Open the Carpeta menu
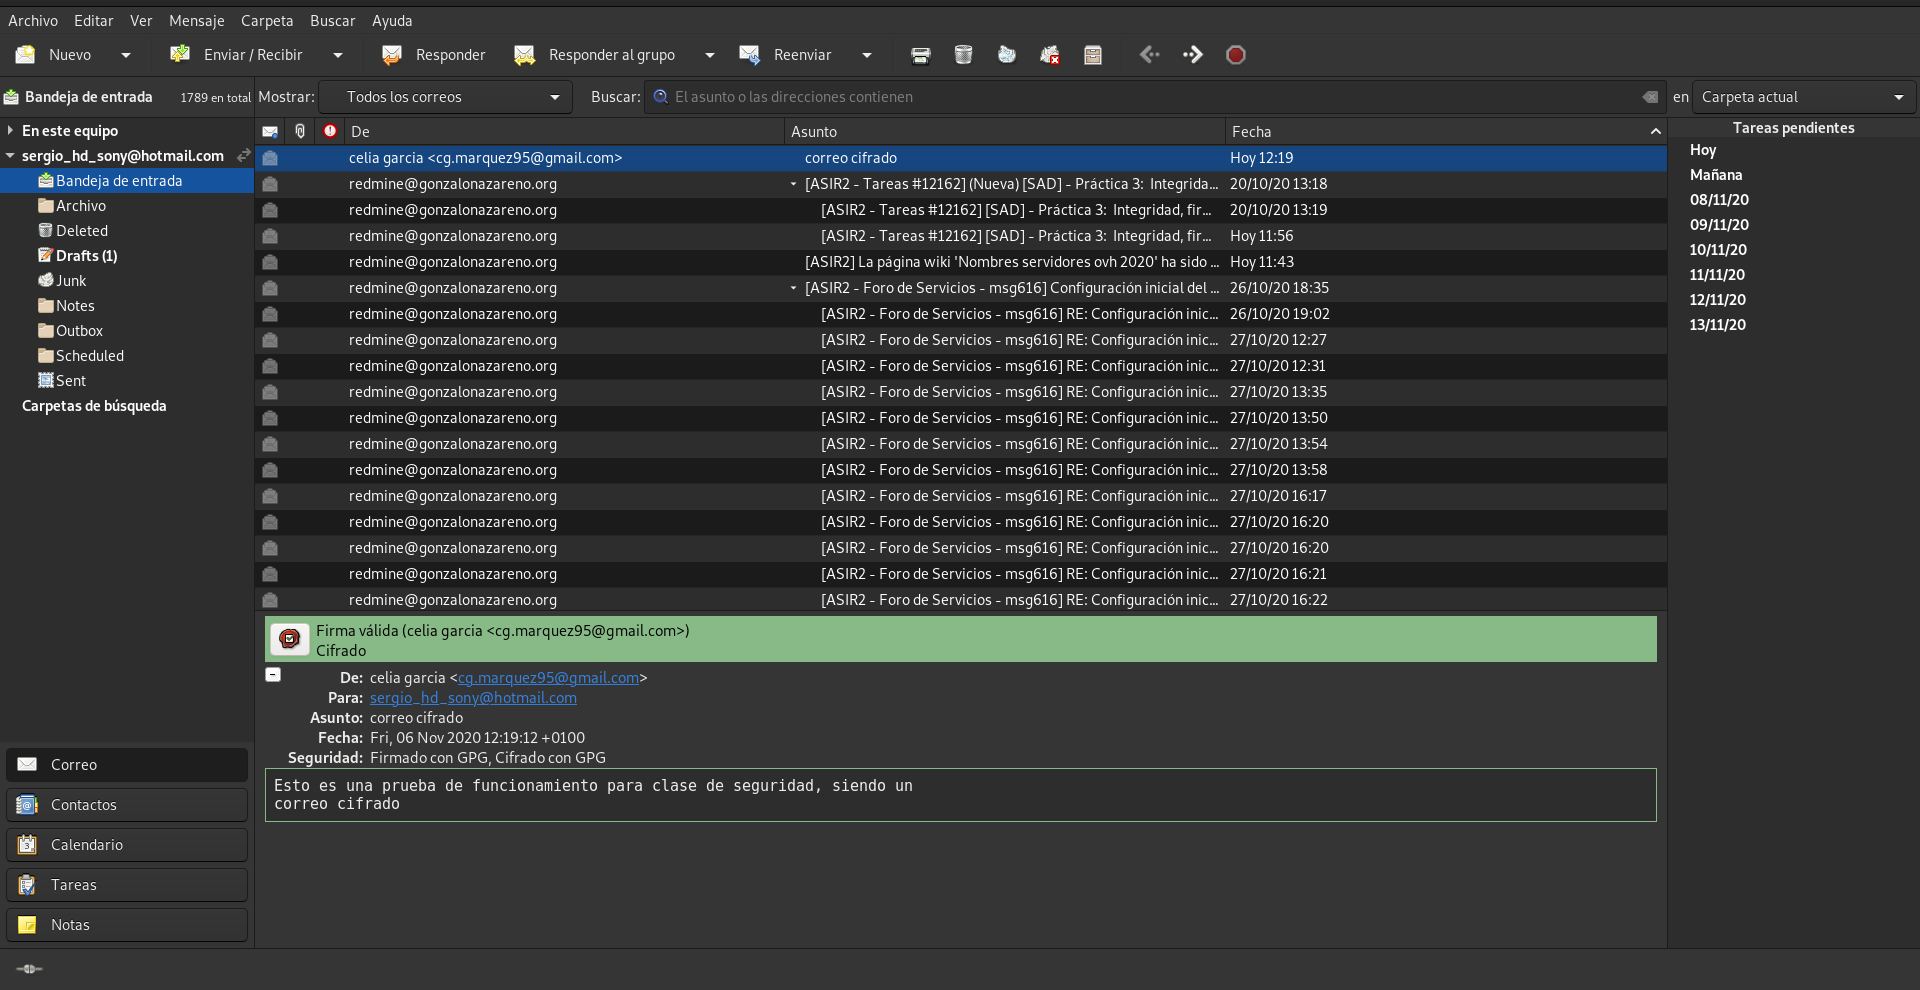 click(x=267, y=20)
